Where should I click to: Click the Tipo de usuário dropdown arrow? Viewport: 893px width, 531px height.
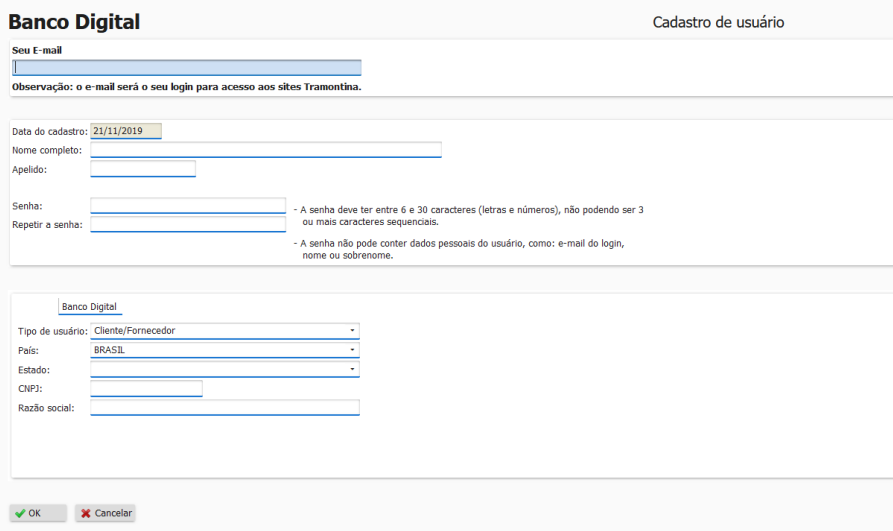coord(352,330)
